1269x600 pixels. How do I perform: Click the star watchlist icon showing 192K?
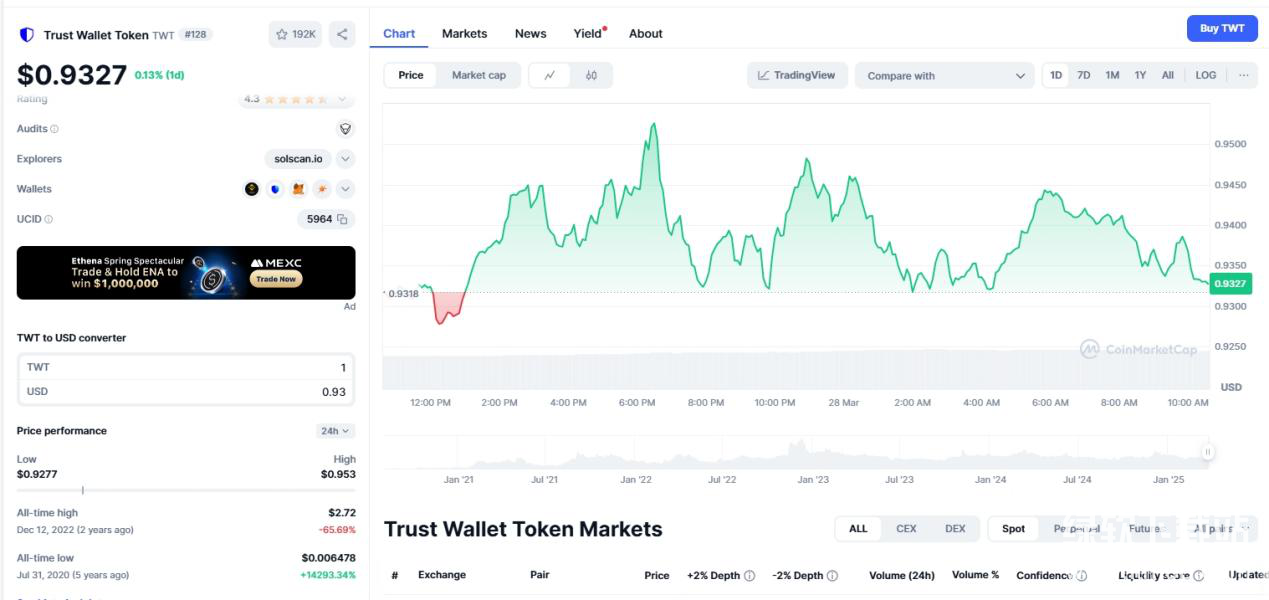[295, 34]
